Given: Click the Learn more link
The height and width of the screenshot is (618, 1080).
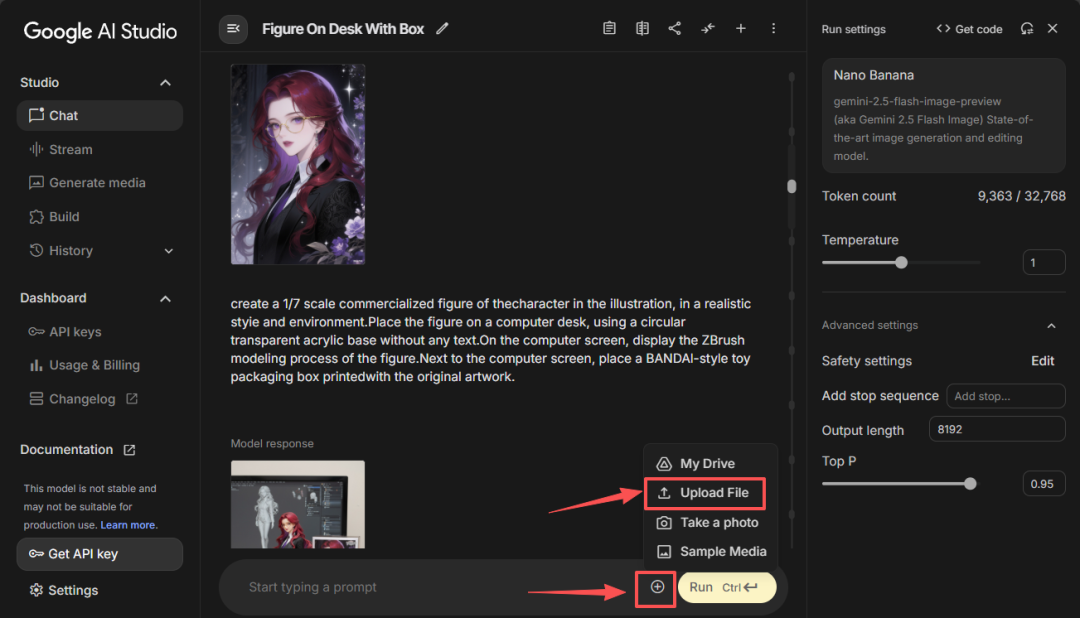Looking at the screenshot, I should [x=127, y=525].
